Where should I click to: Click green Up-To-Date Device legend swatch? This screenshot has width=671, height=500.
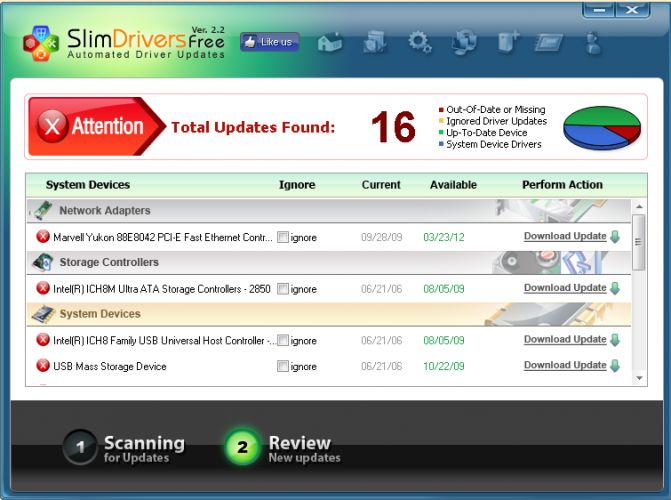tap(441, 133)
